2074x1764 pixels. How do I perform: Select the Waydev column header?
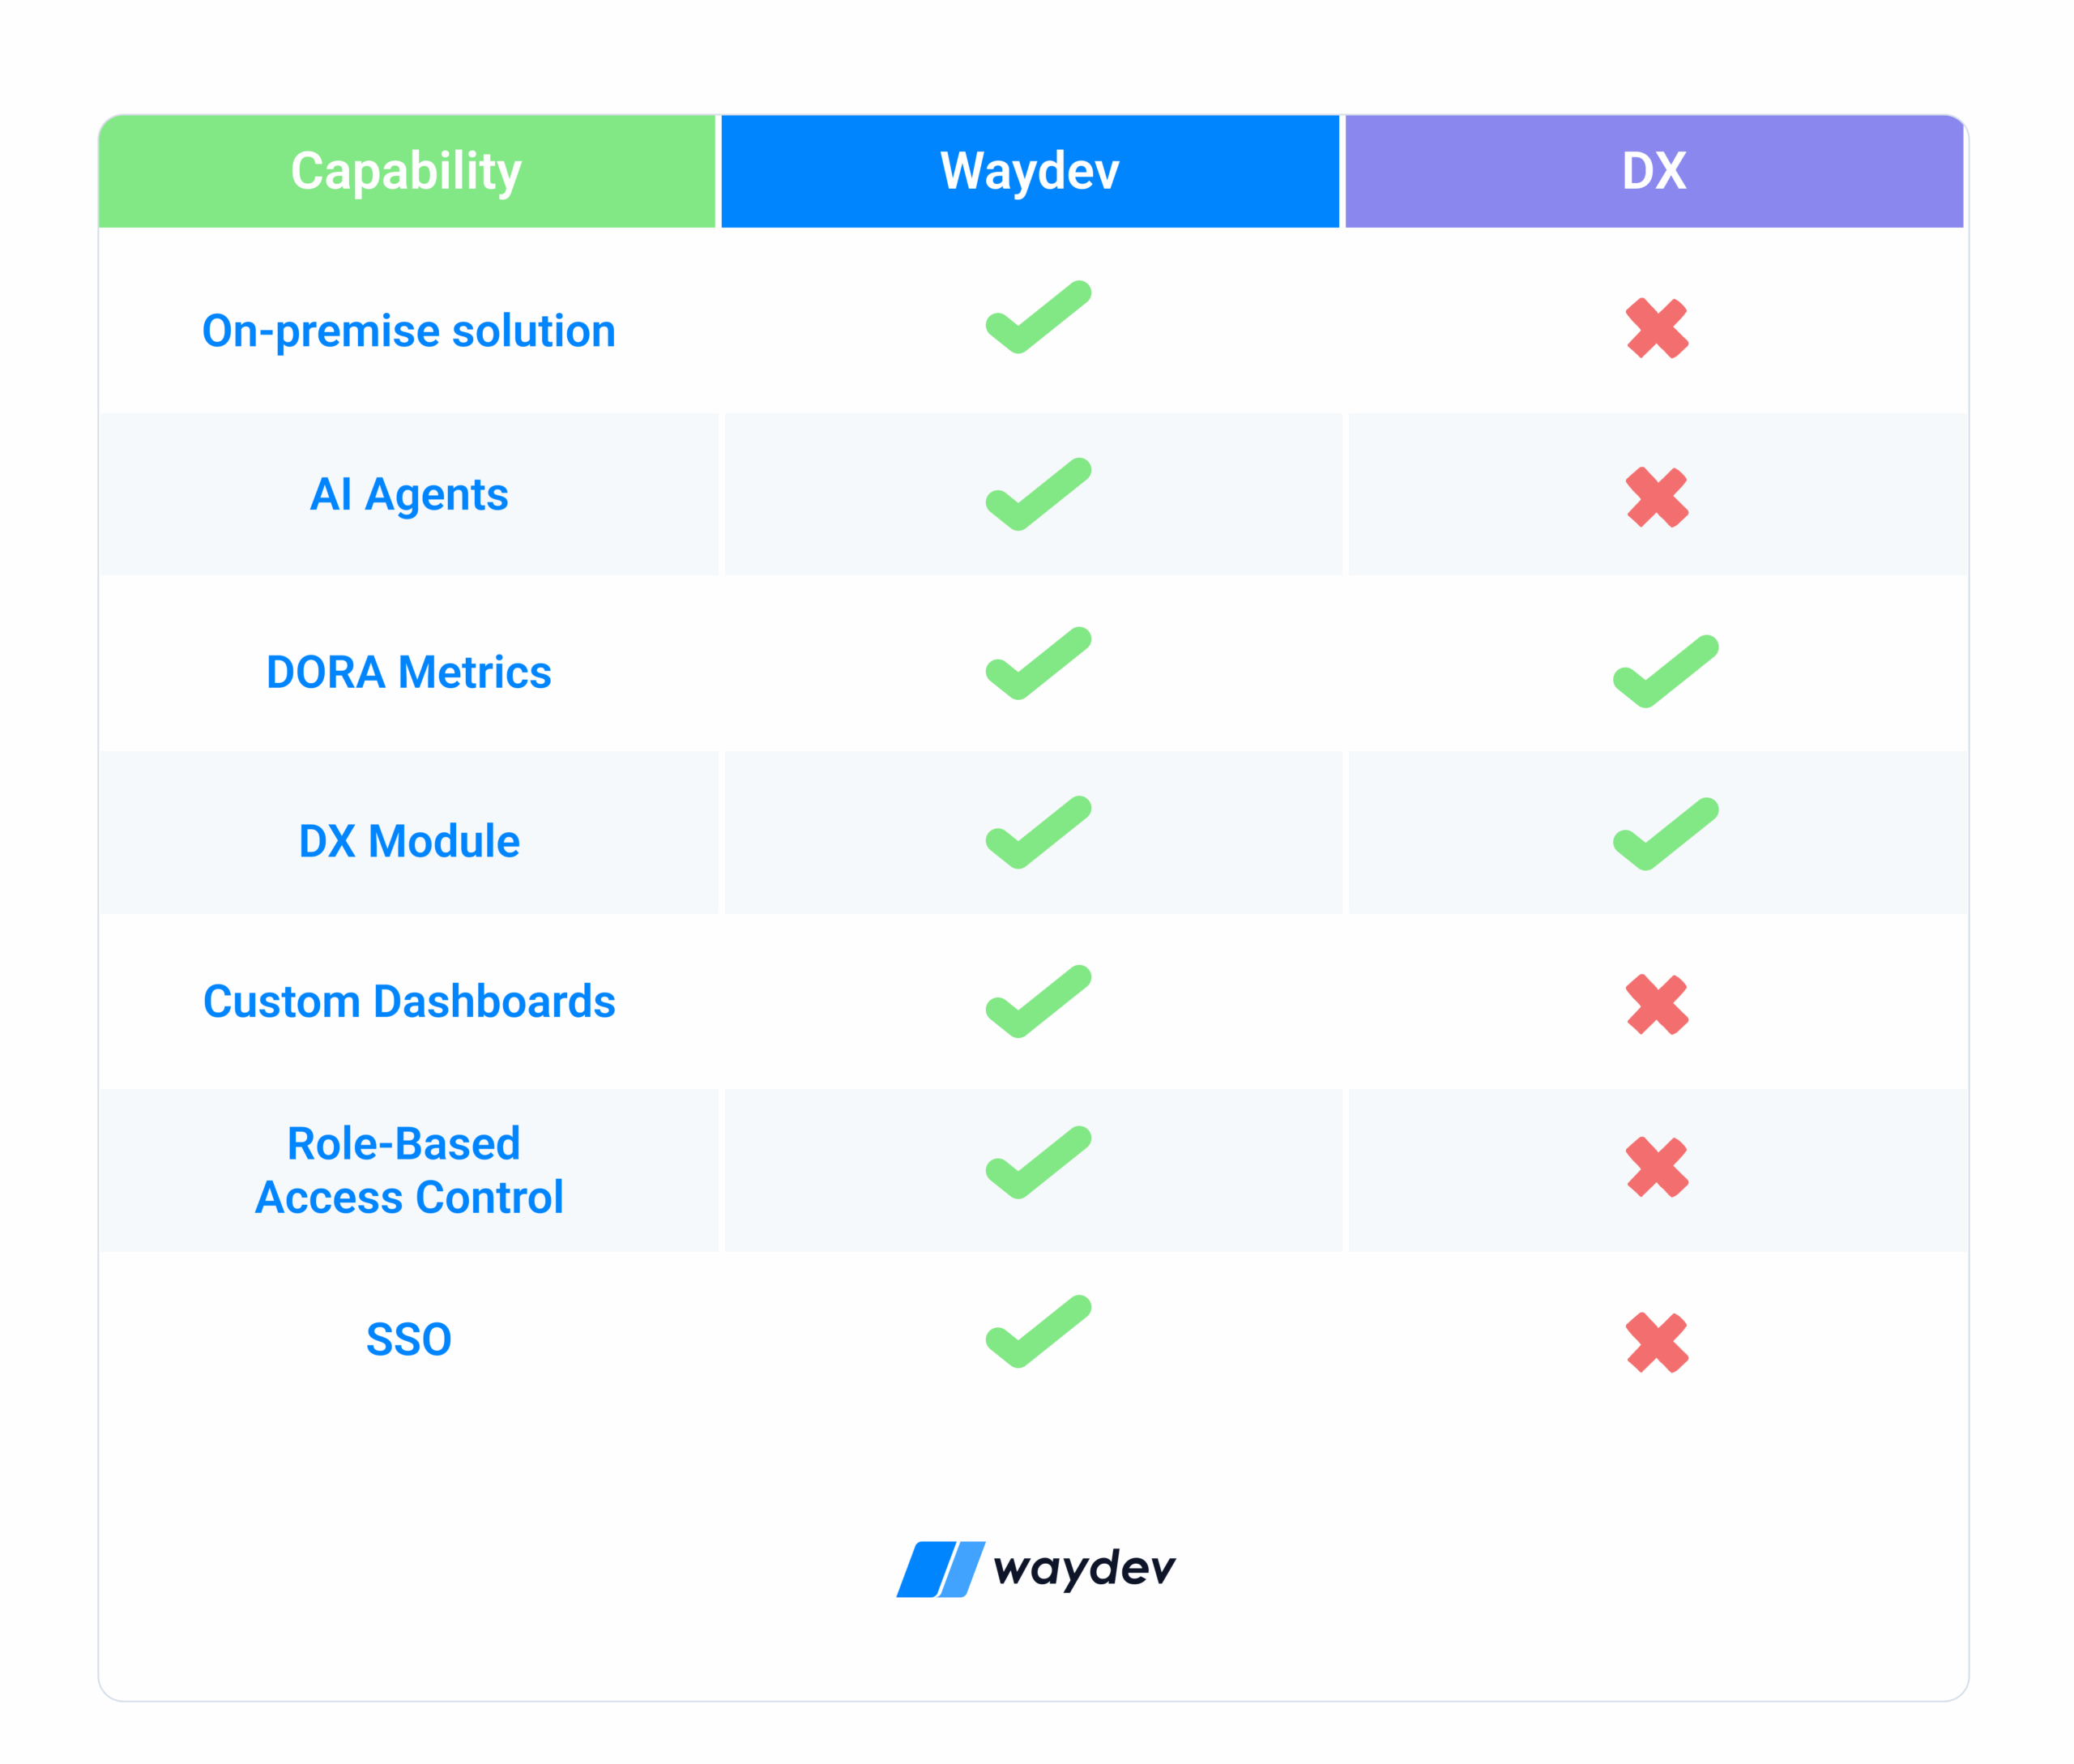1030,171
